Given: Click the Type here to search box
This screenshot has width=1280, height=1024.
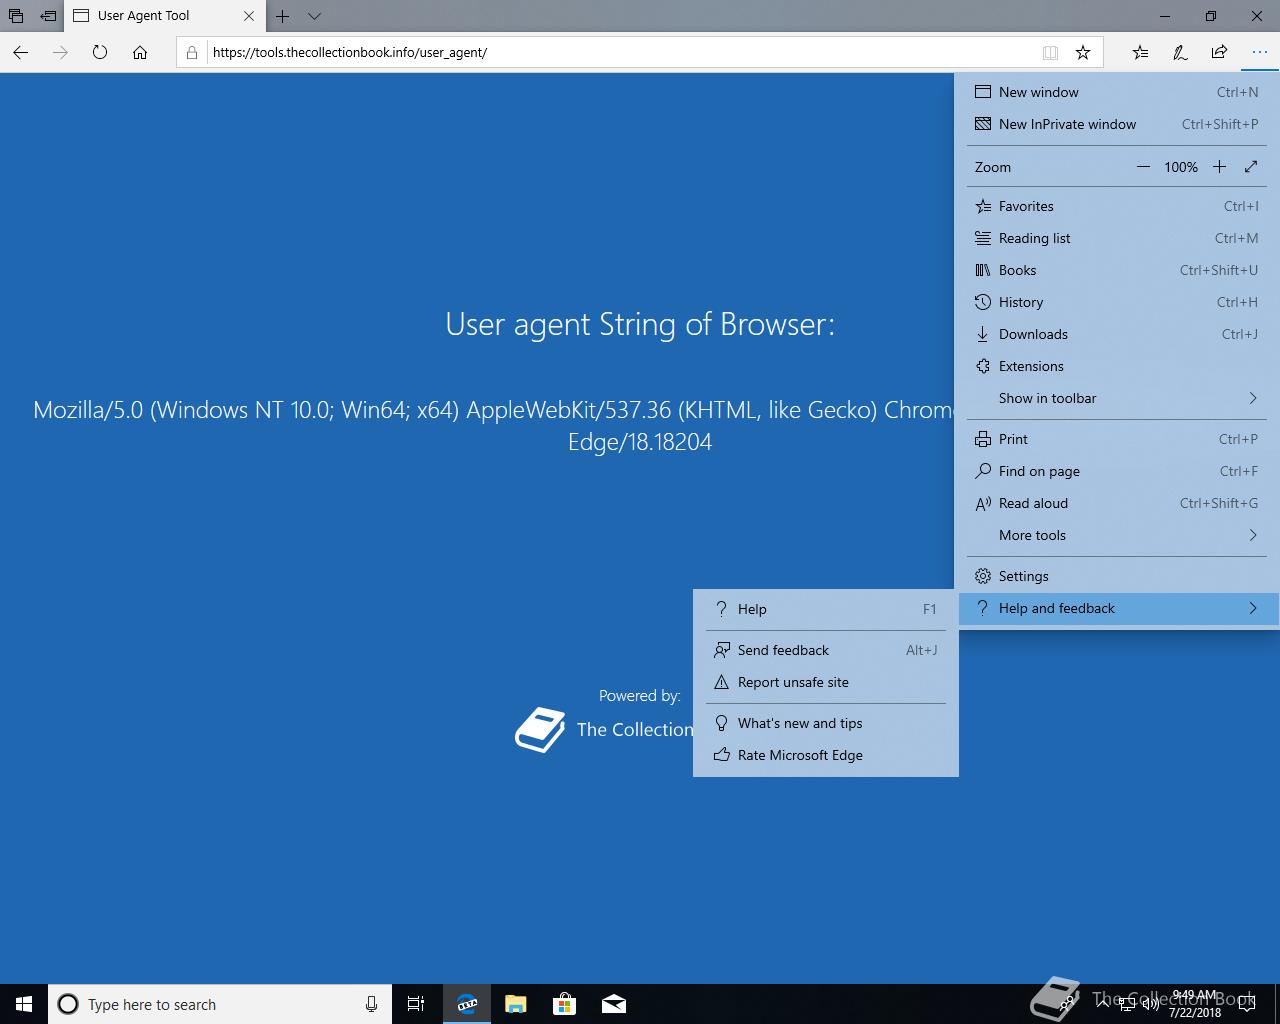Looking at the screenshot, I should pyautogui.click(x=218, y=1004).
